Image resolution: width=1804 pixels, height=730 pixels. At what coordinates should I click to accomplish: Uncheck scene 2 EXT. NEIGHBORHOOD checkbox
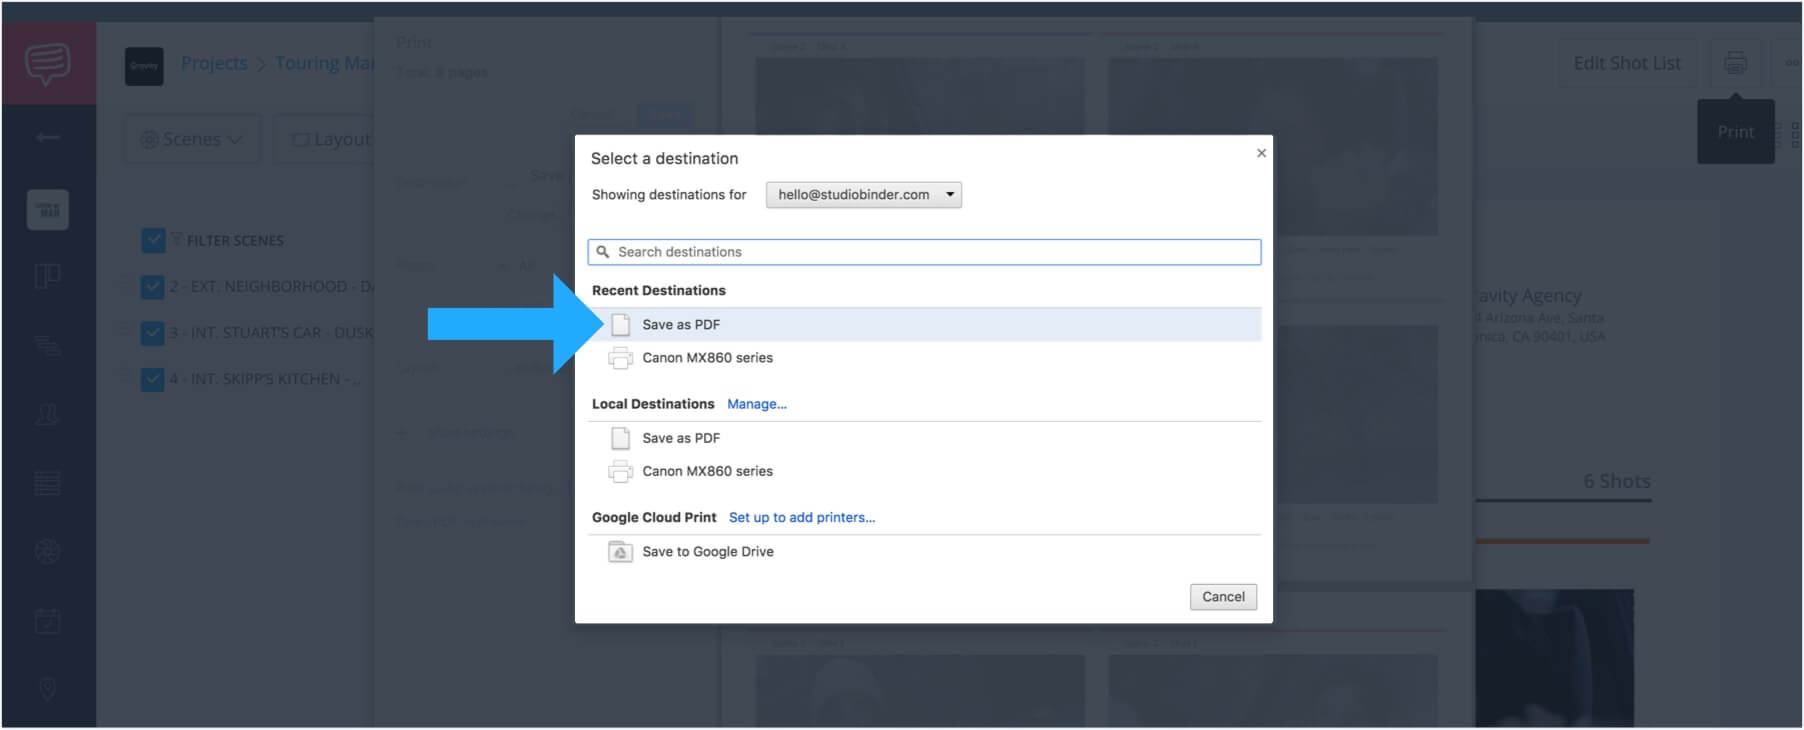pyautogui.click(x=153, y=287)
